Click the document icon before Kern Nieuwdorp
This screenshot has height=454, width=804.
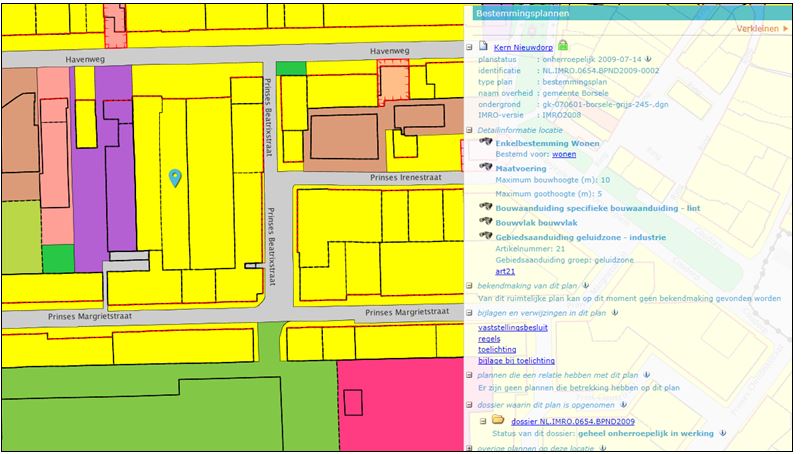[482, 46]
